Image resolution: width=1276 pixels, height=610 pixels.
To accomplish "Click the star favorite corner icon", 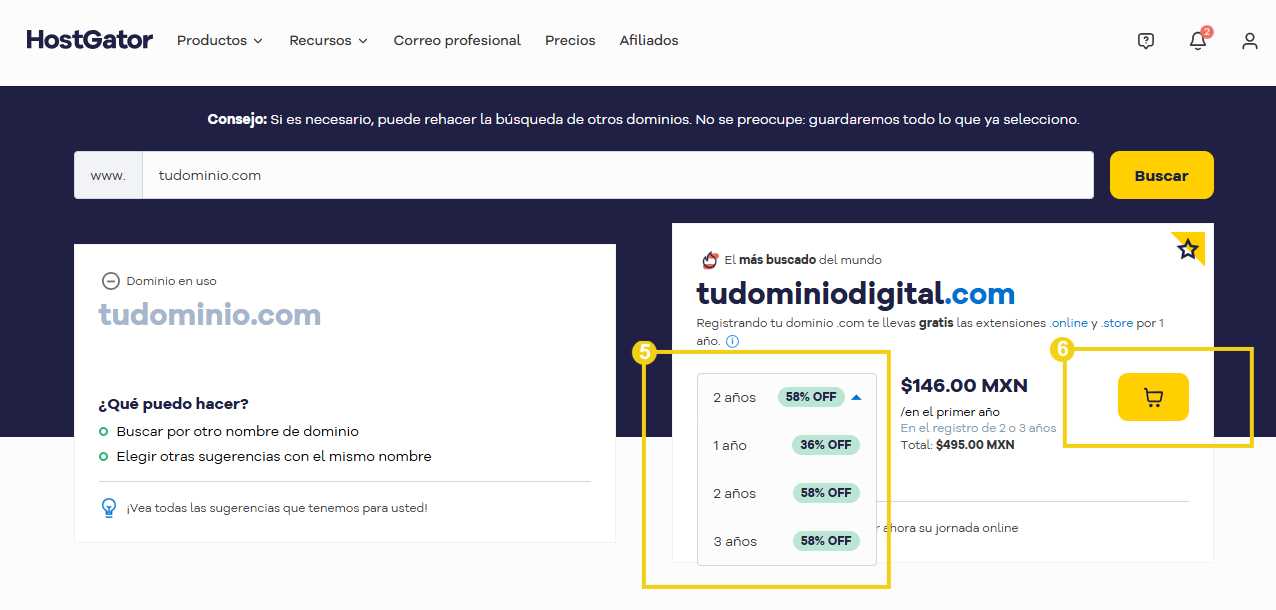I will click(x=1188, y=249).
